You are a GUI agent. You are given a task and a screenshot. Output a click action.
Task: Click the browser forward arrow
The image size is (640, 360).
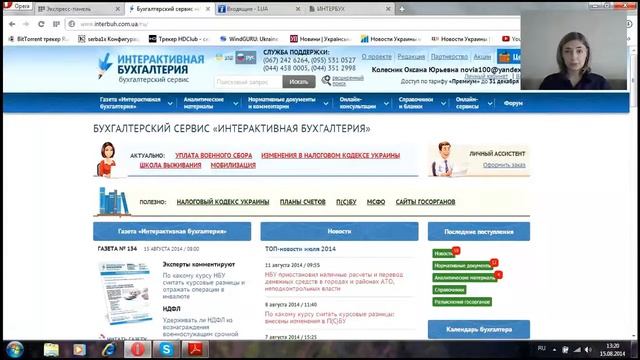tap(26, 24)
